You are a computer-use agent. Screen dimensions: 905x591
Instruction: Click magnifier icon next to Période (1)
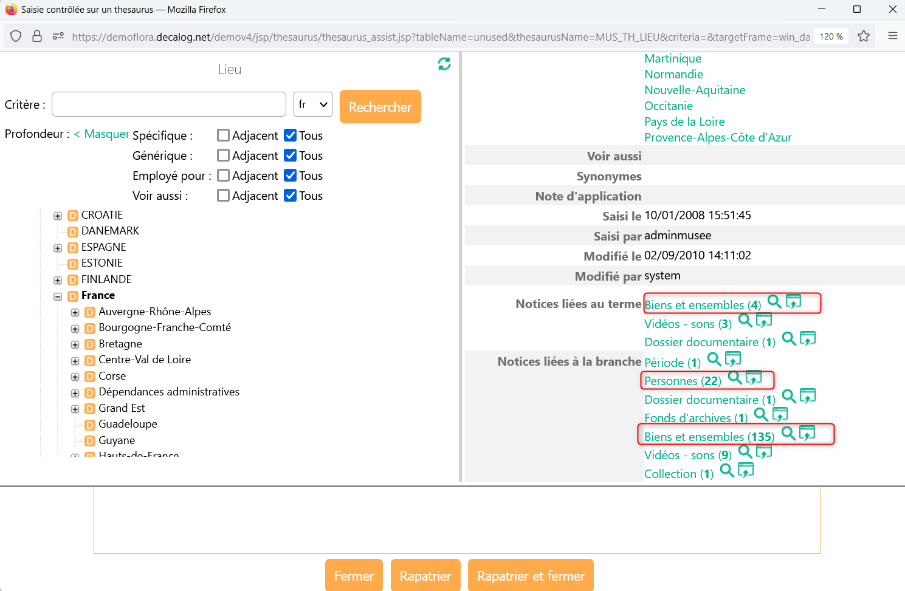click(713, 359)
